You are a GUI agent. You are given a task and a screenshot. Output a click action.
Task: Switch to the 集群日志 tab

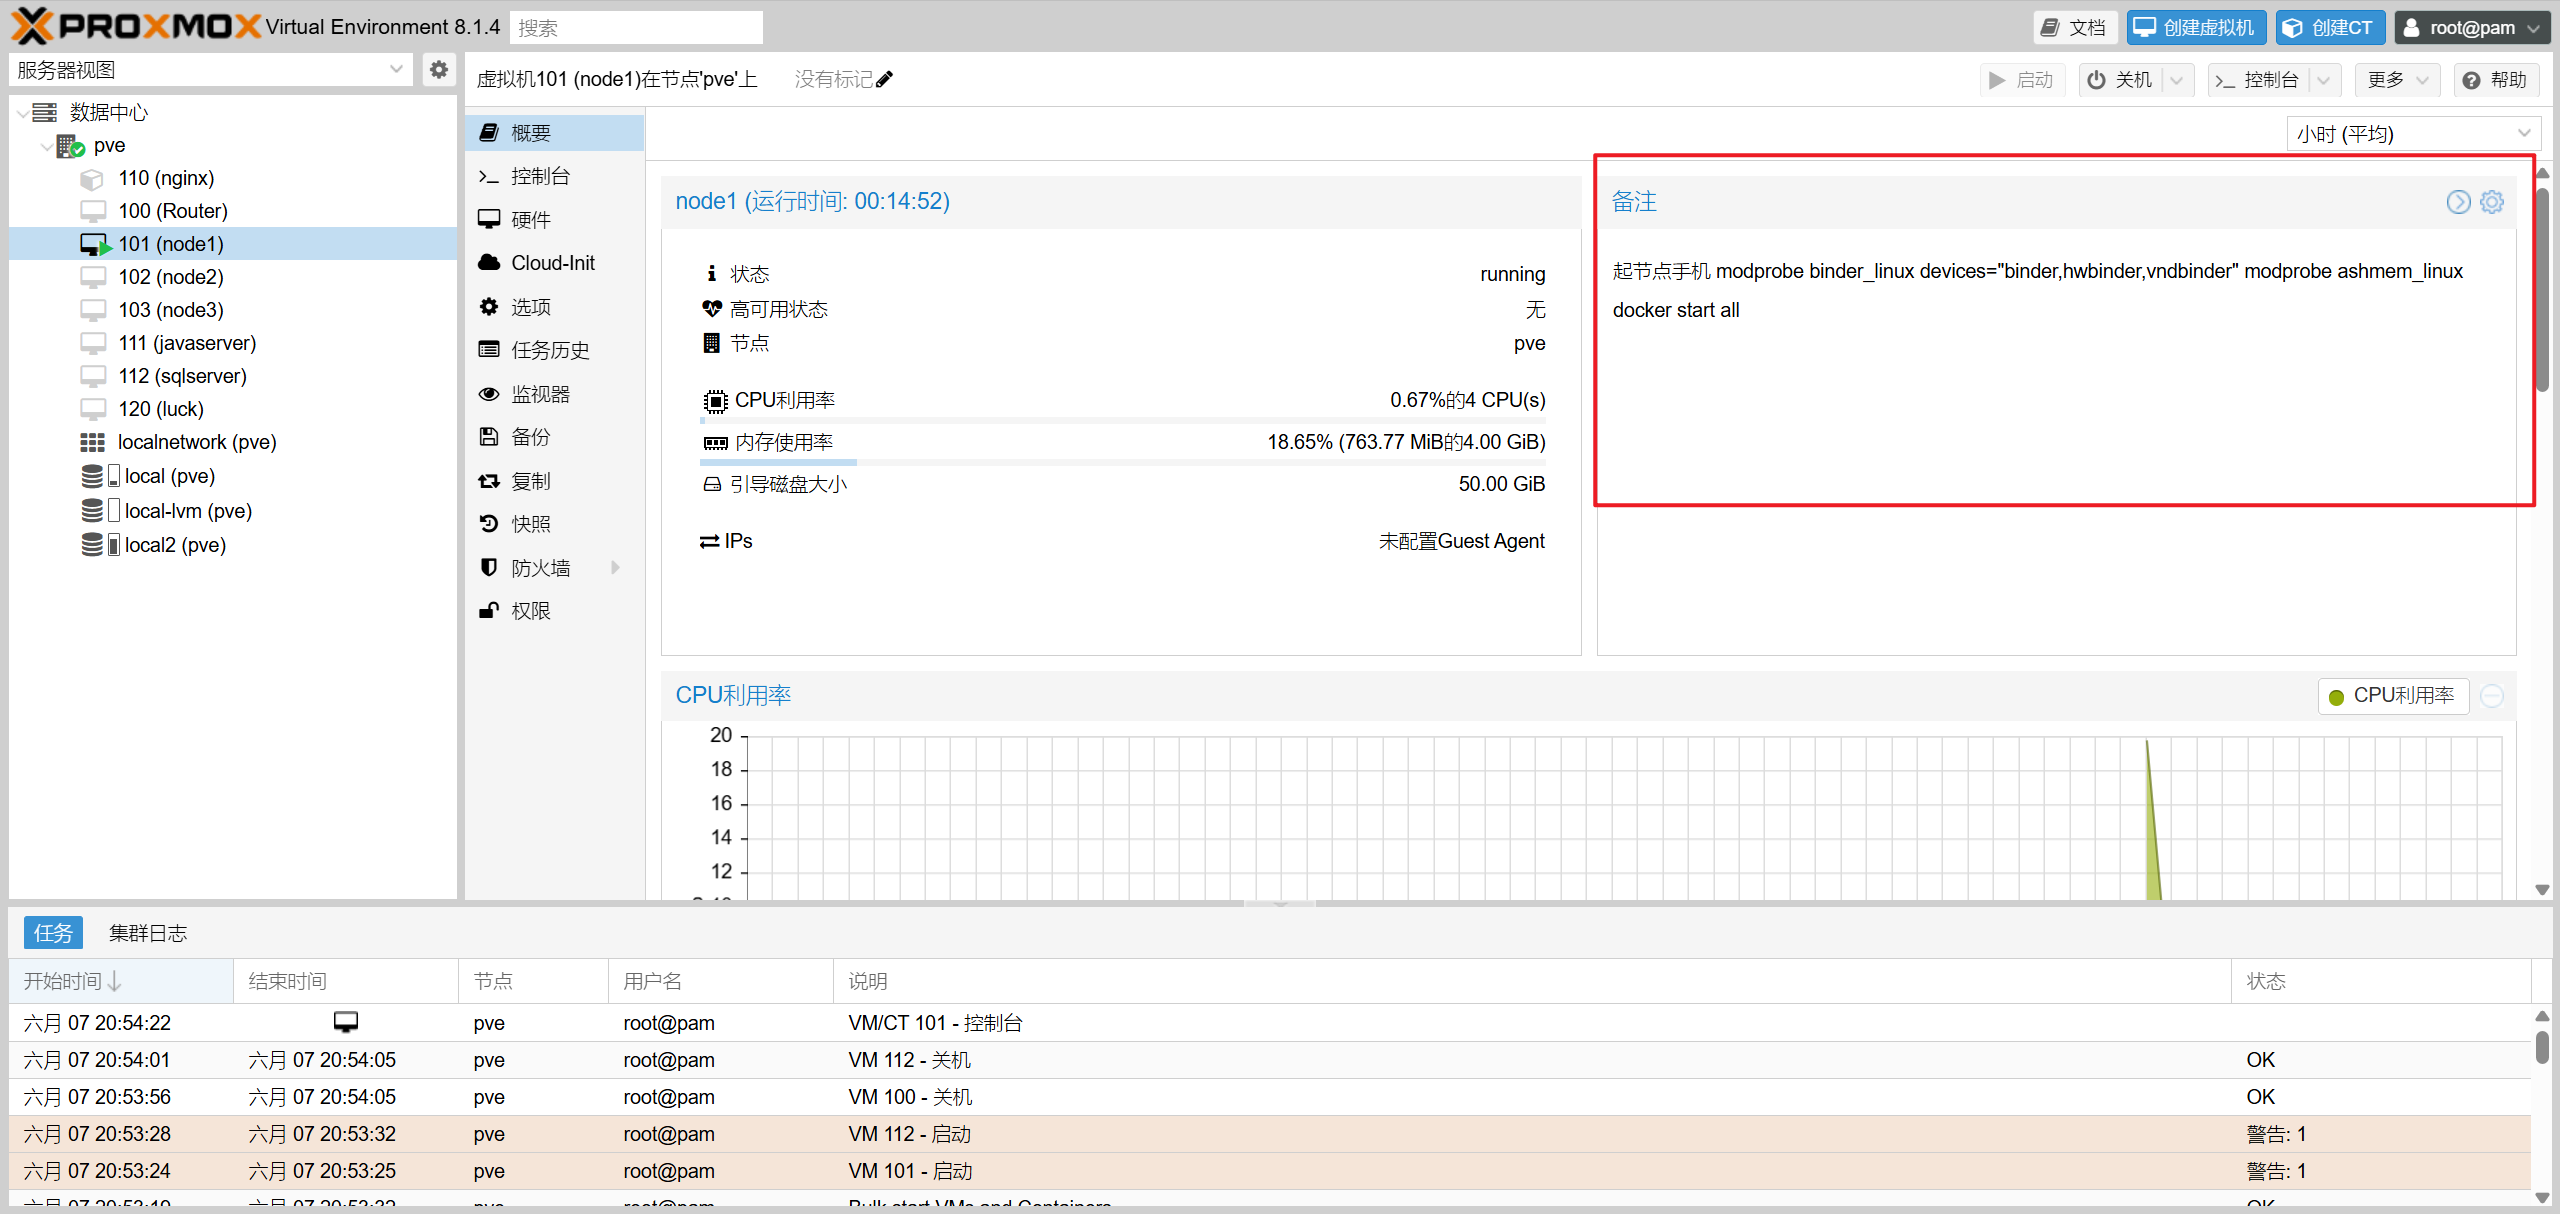click(x=148, y=933)
